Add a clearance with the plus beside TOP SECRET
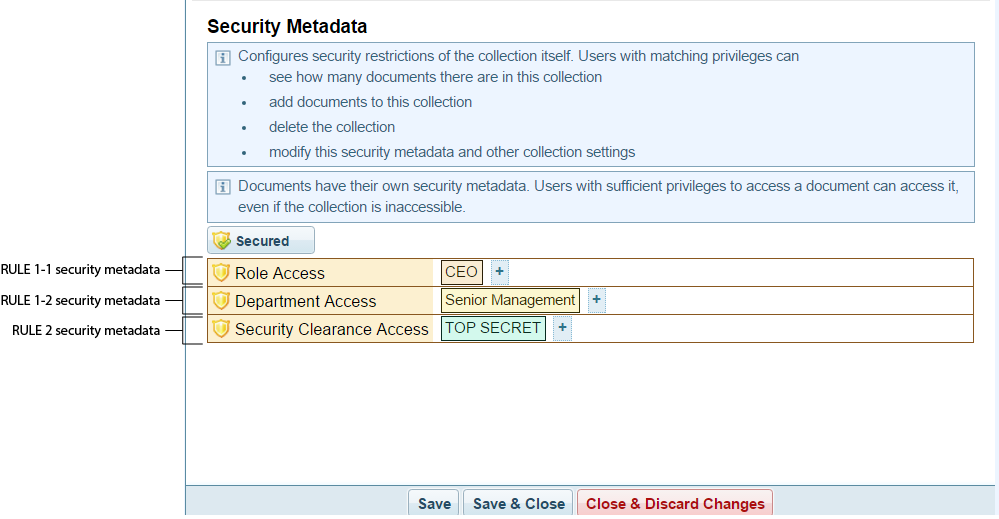999x519 pixels. [562, 328]
